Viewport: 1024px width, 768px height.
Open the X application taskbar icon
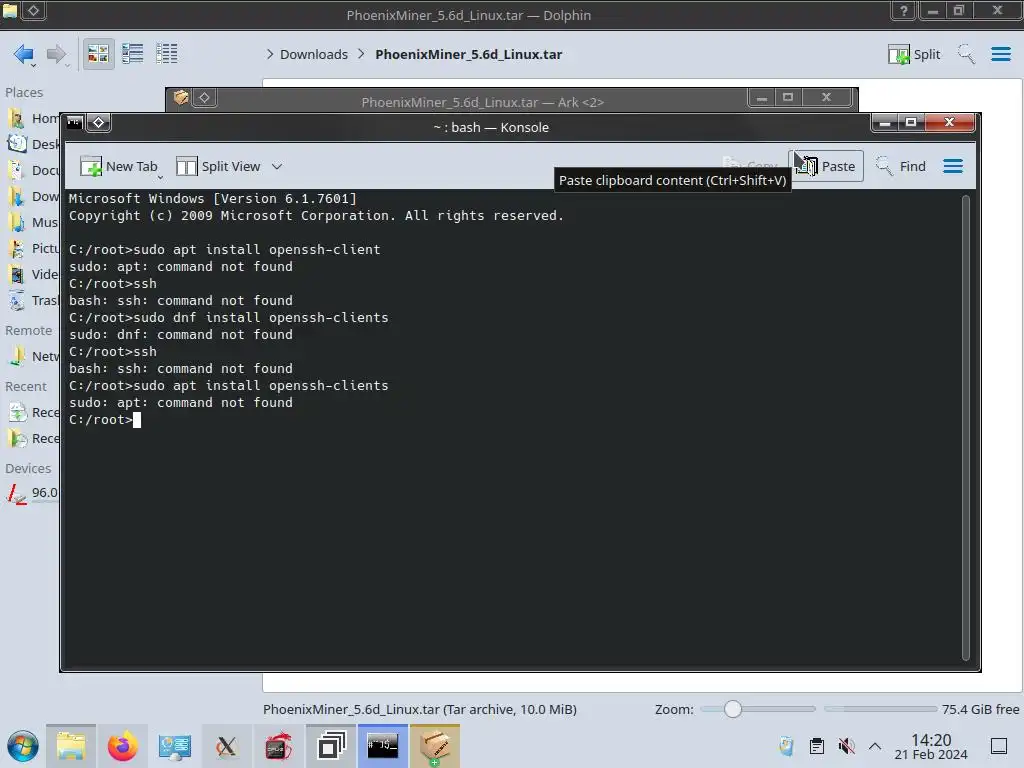click(227, 746)
